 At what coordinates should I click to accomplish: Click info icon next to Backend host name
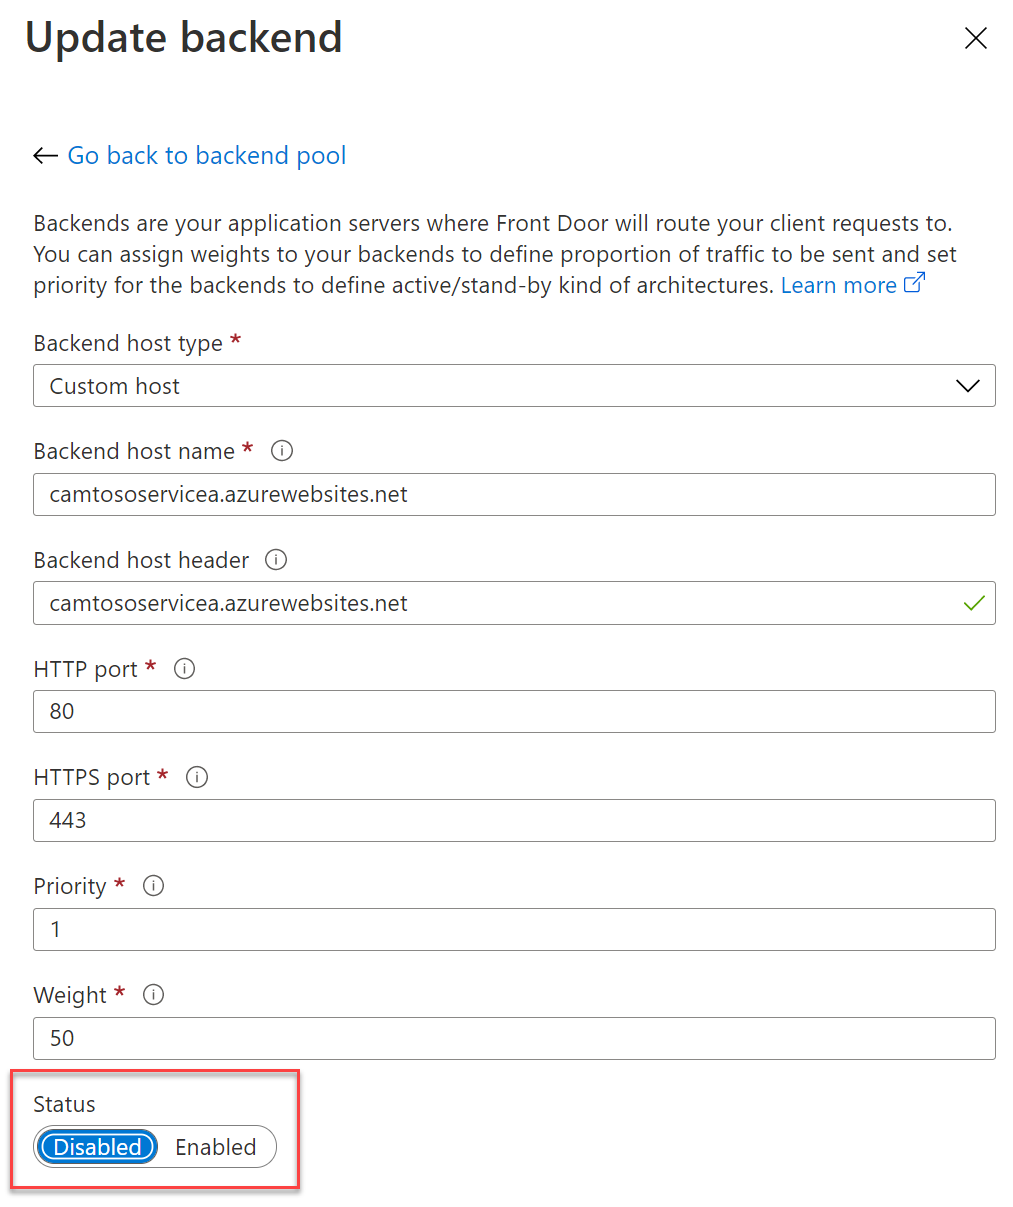pos(282,451)
